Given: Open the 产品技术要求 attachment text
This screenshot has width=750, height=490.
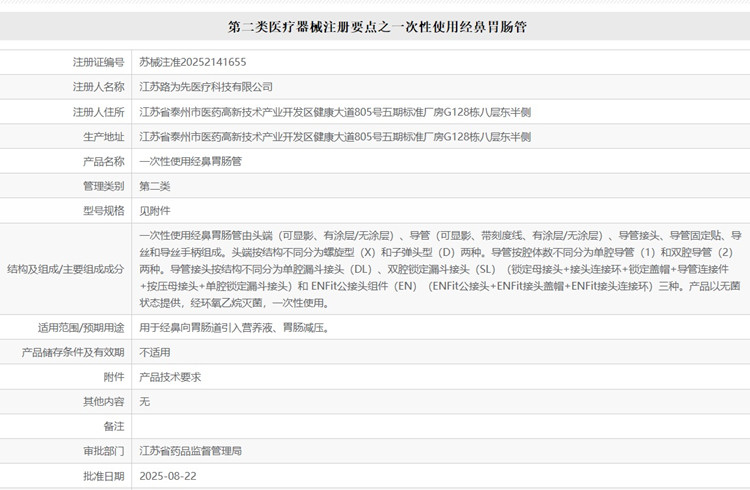Looking at the screenshot, I should pos(170,377).
